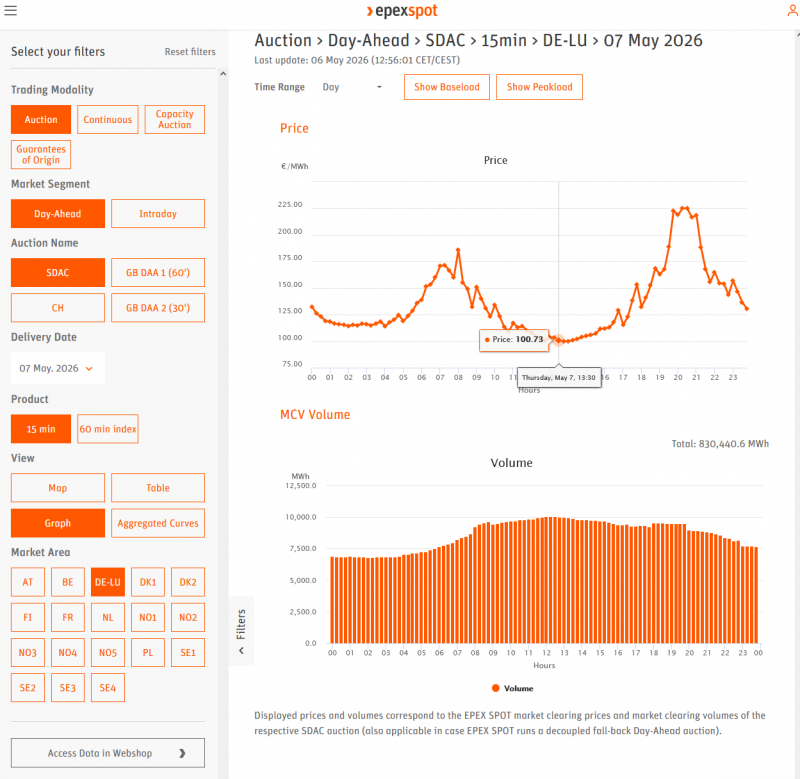
Task: Click the Price chart title
Action: point(495,160)
